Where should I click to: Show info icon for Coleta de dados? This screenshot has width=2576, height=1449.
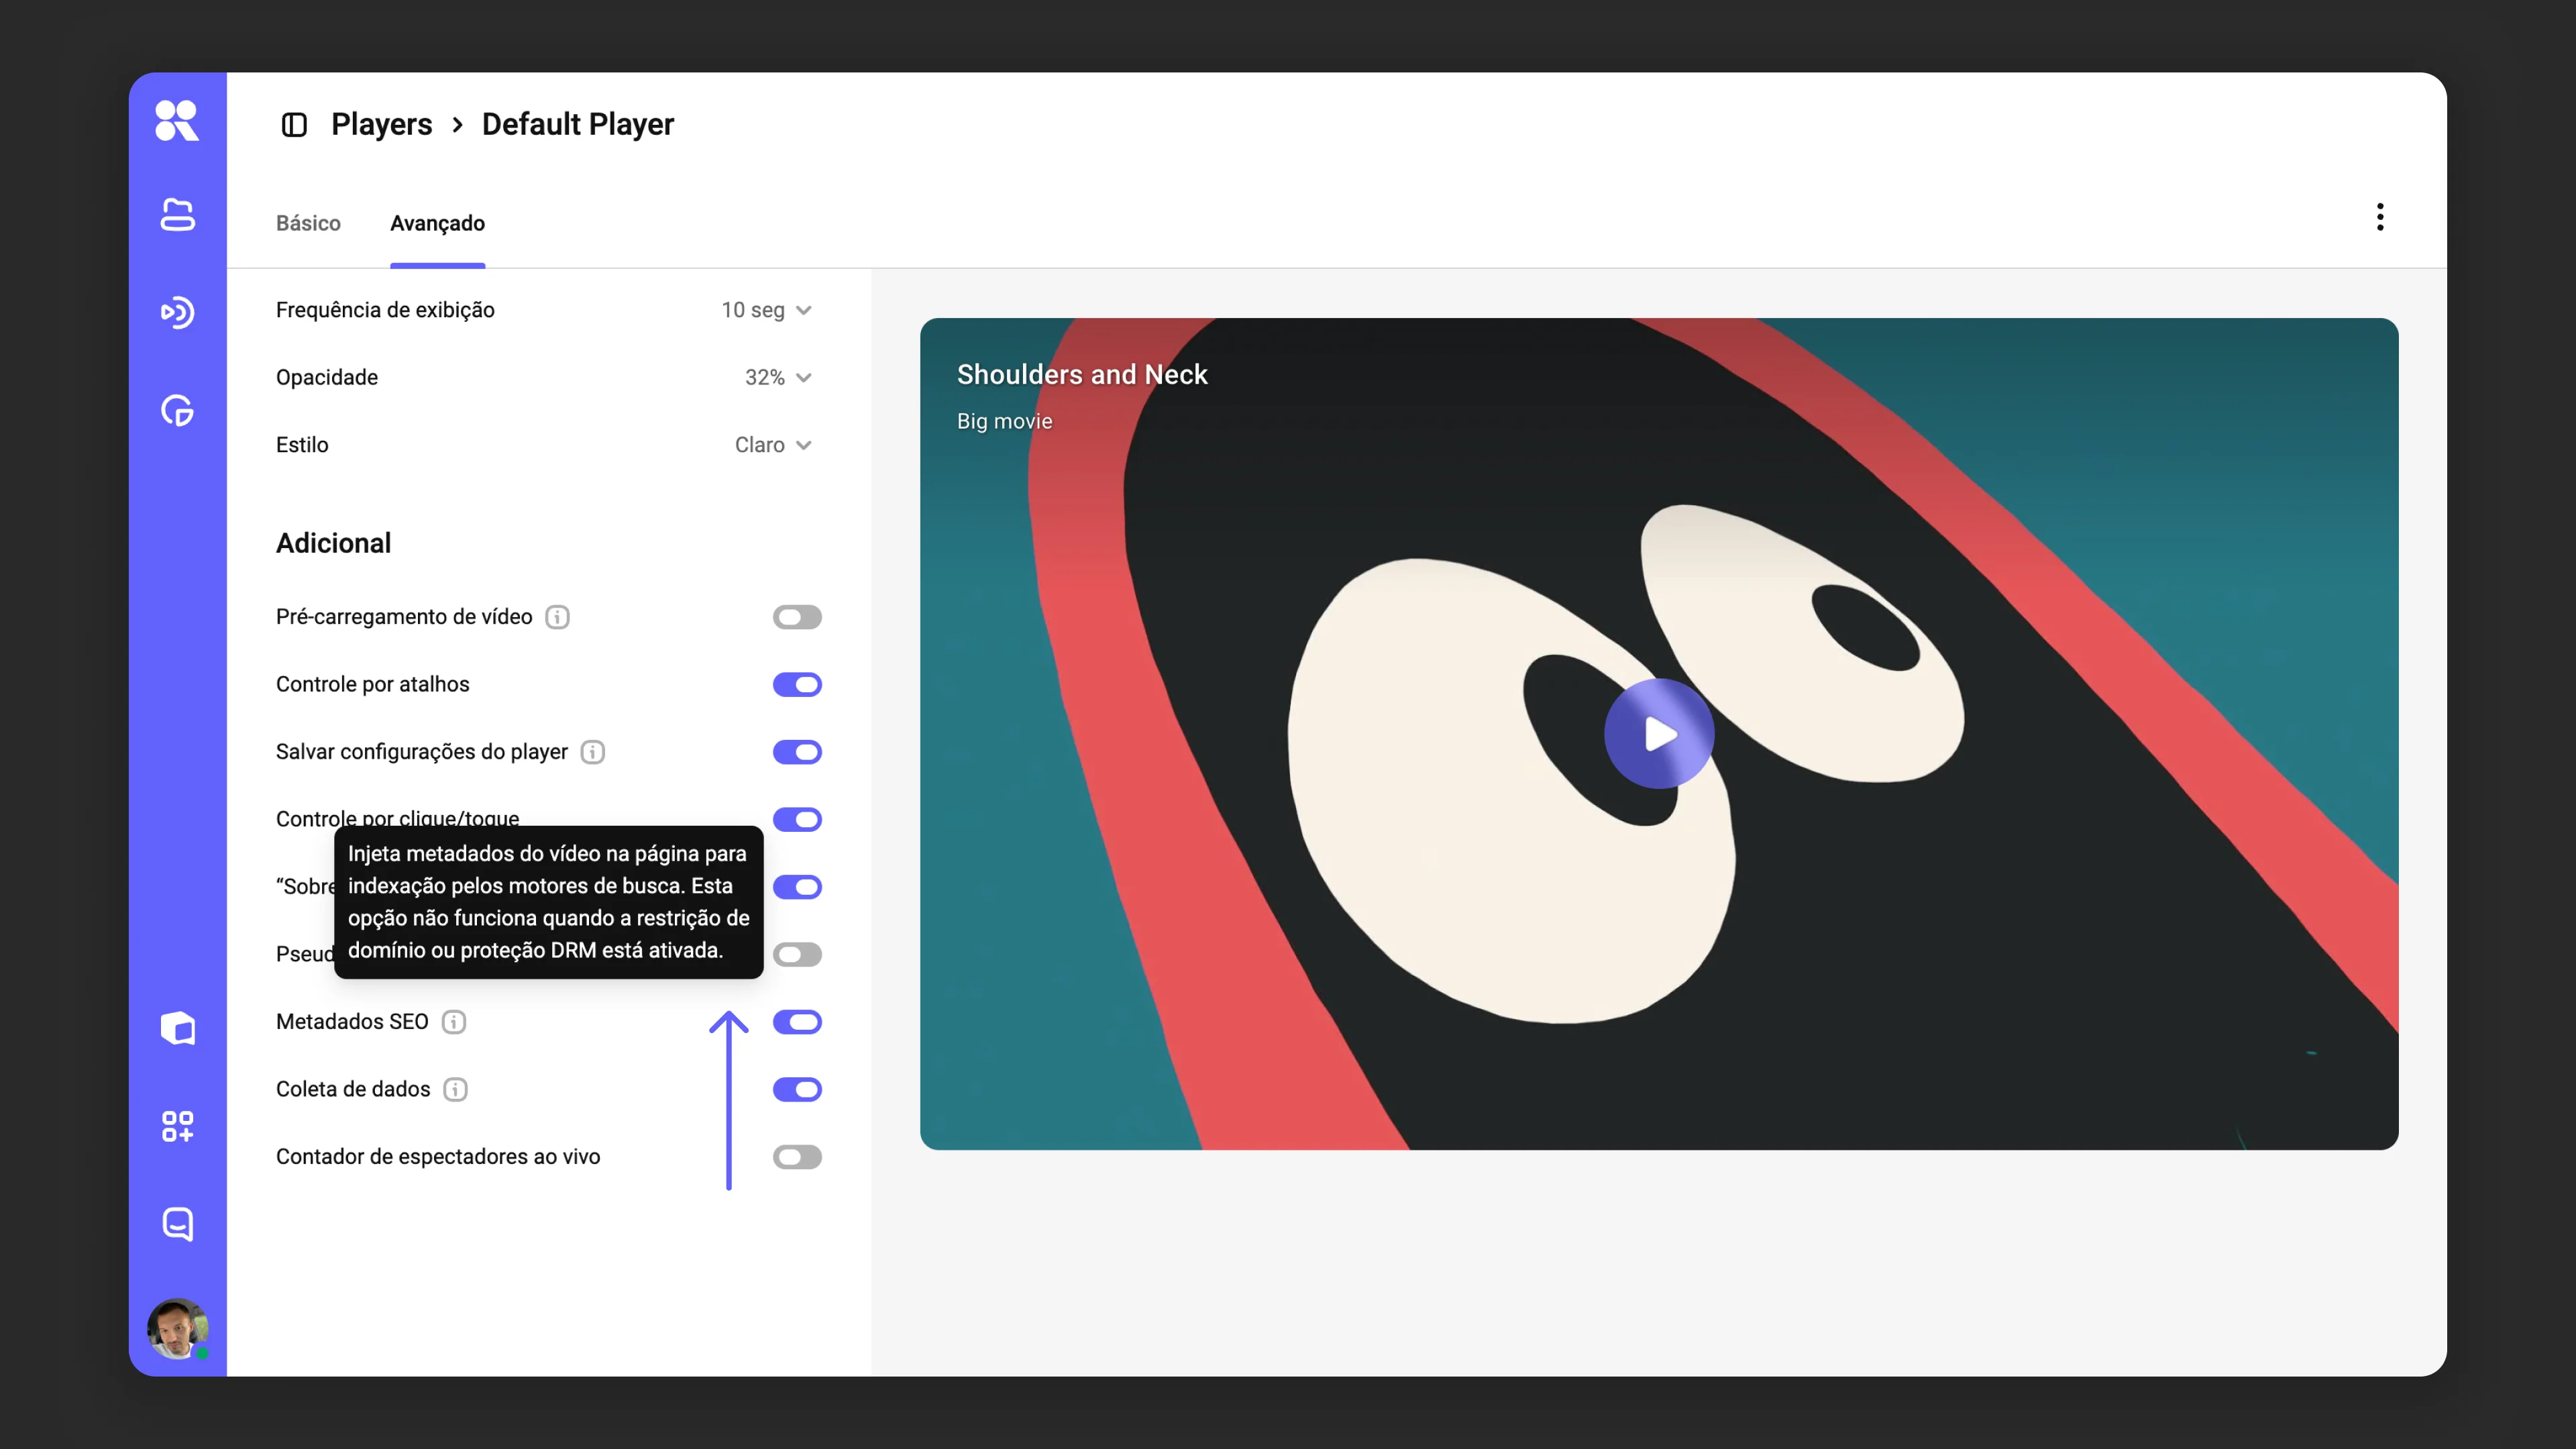456,1089
